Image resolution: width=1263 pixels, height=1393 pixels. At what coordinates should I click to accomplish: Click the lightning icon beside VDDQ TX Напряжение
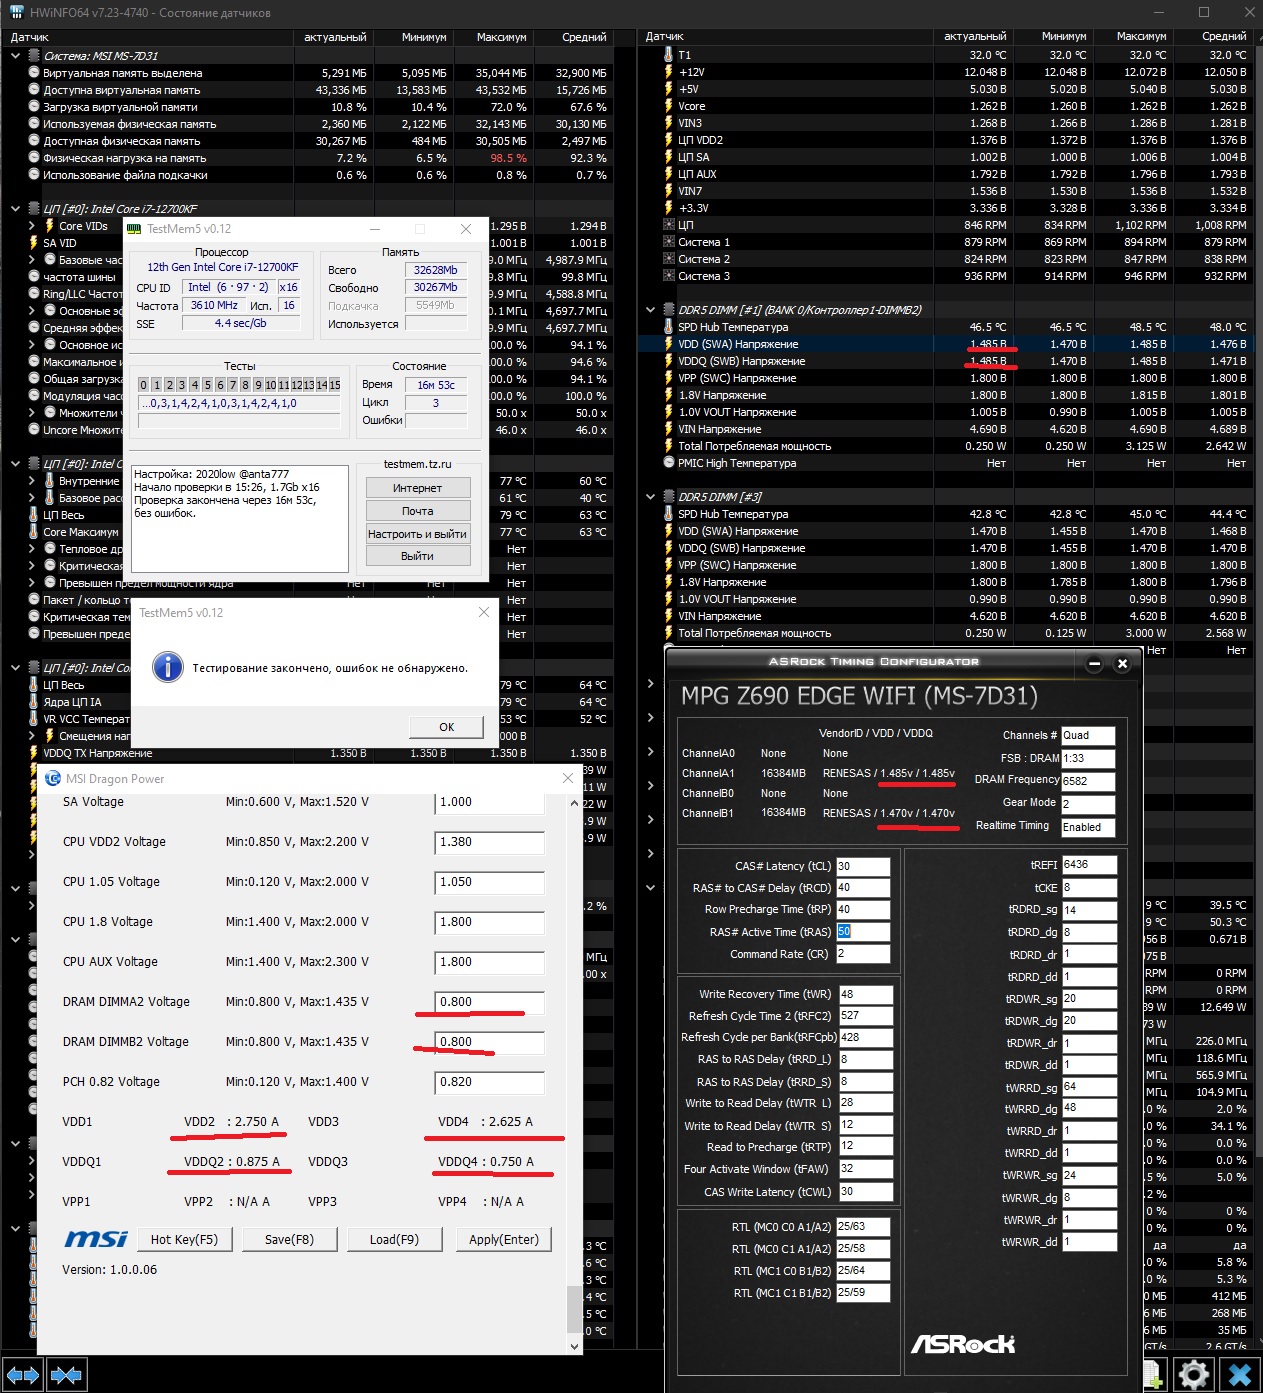click(35, 753)
